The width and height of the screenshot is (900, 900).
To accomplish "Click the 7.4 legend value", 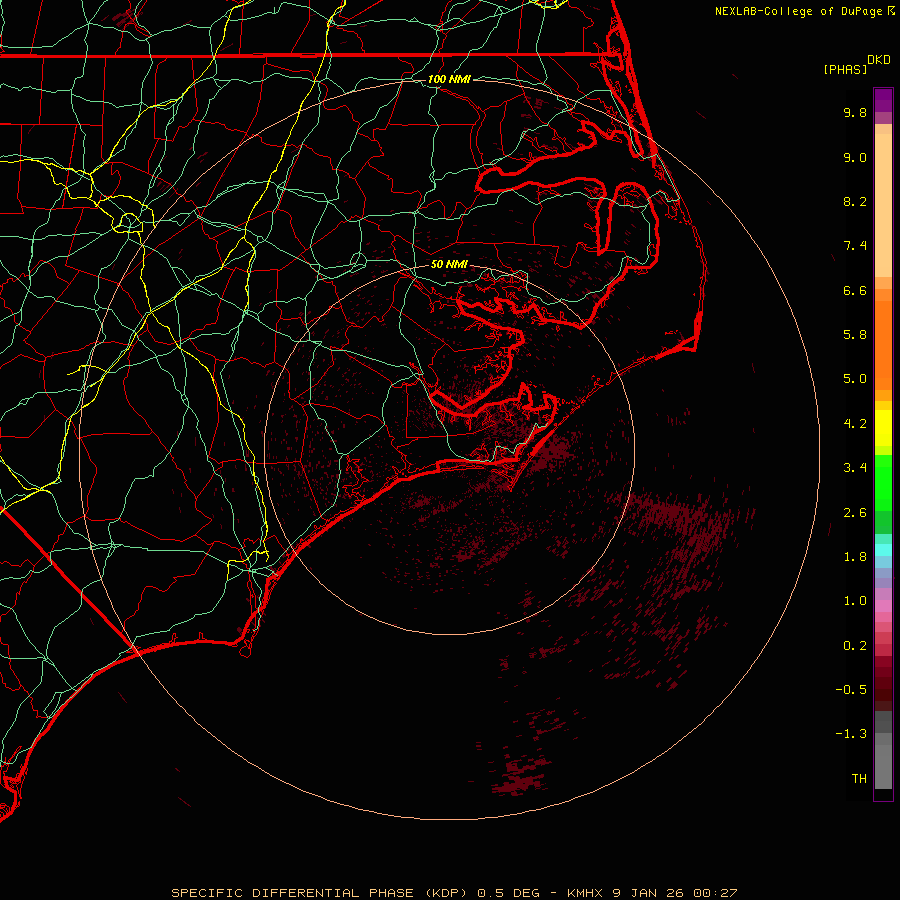I will (855, 246).
